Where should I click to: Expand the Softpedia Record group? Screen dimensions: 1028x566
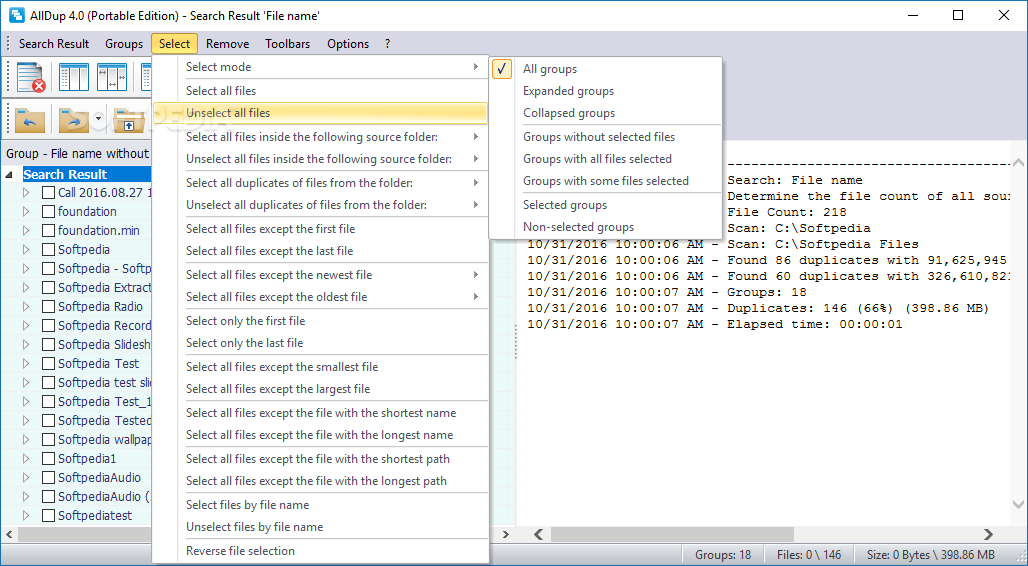(x=26, y=326)
